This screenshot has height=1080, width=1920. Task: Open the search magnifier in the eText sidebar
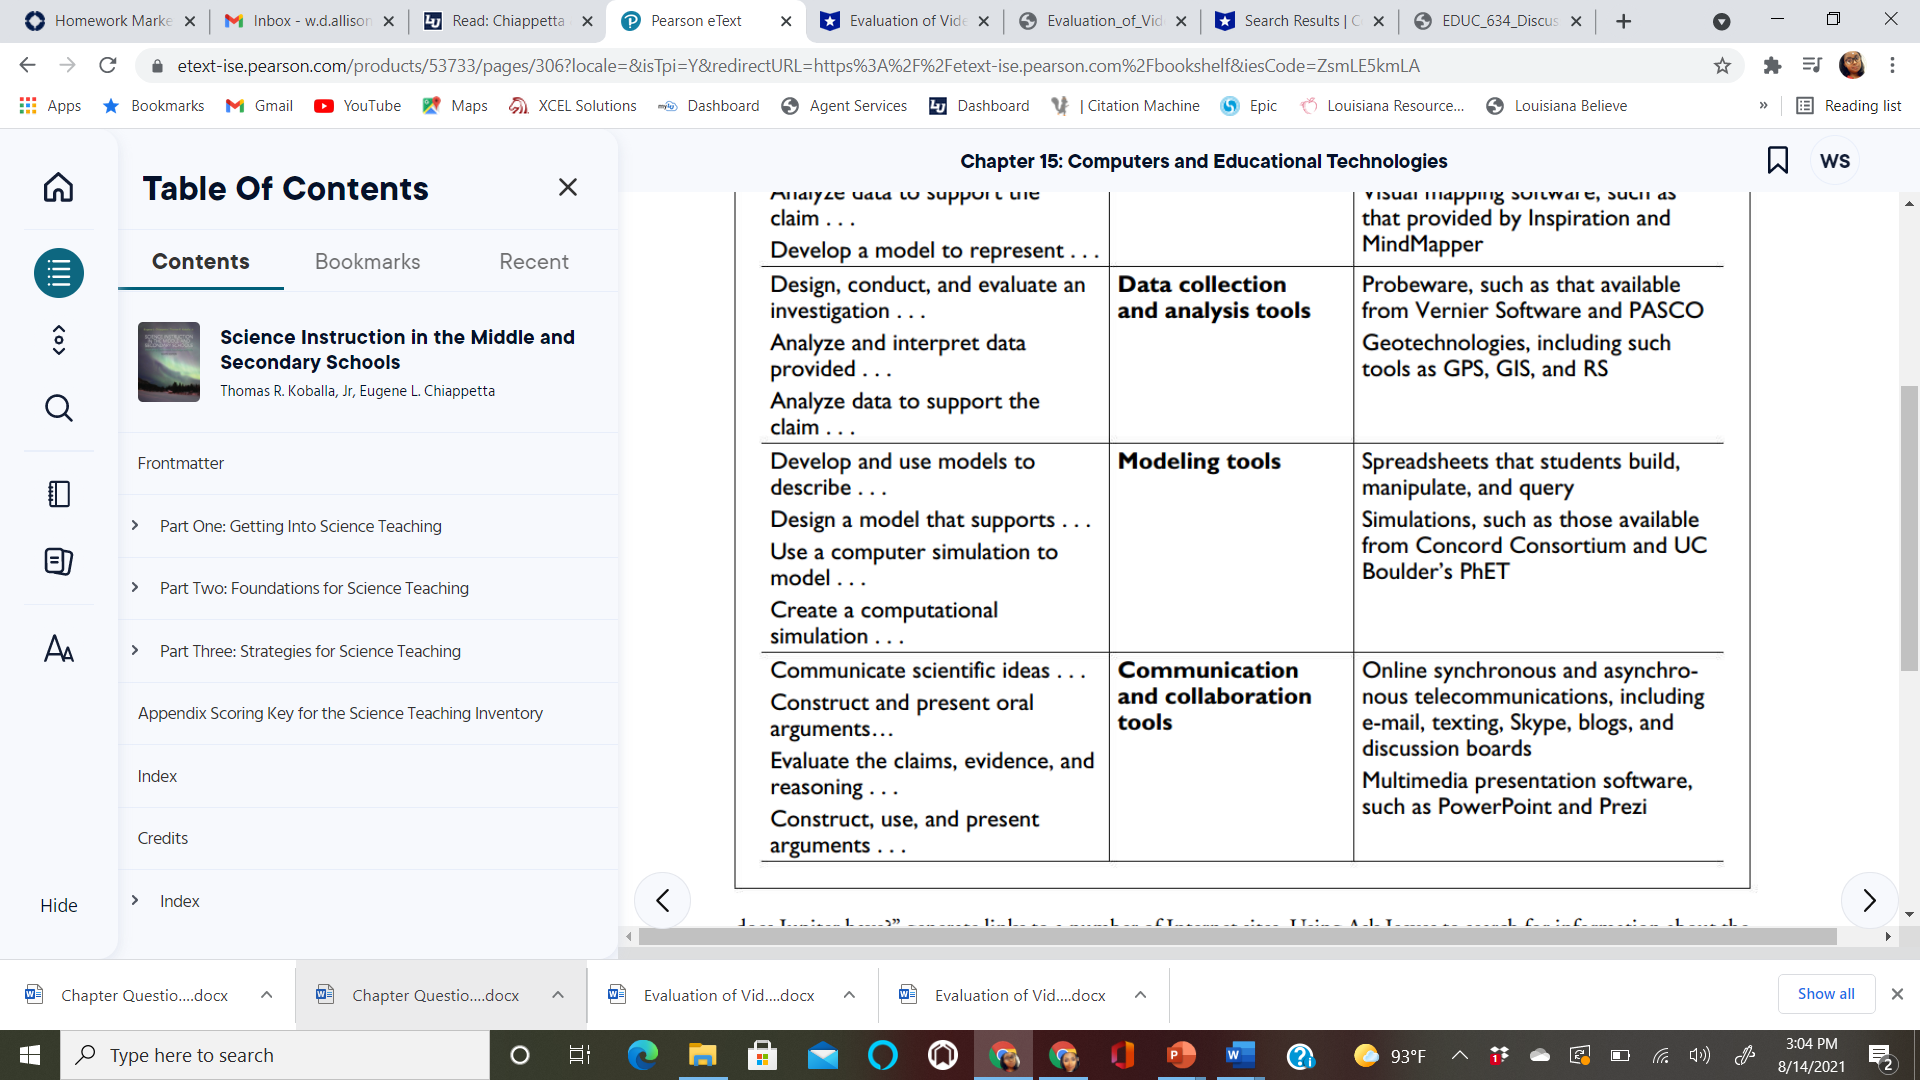click(x=59, y=408)
